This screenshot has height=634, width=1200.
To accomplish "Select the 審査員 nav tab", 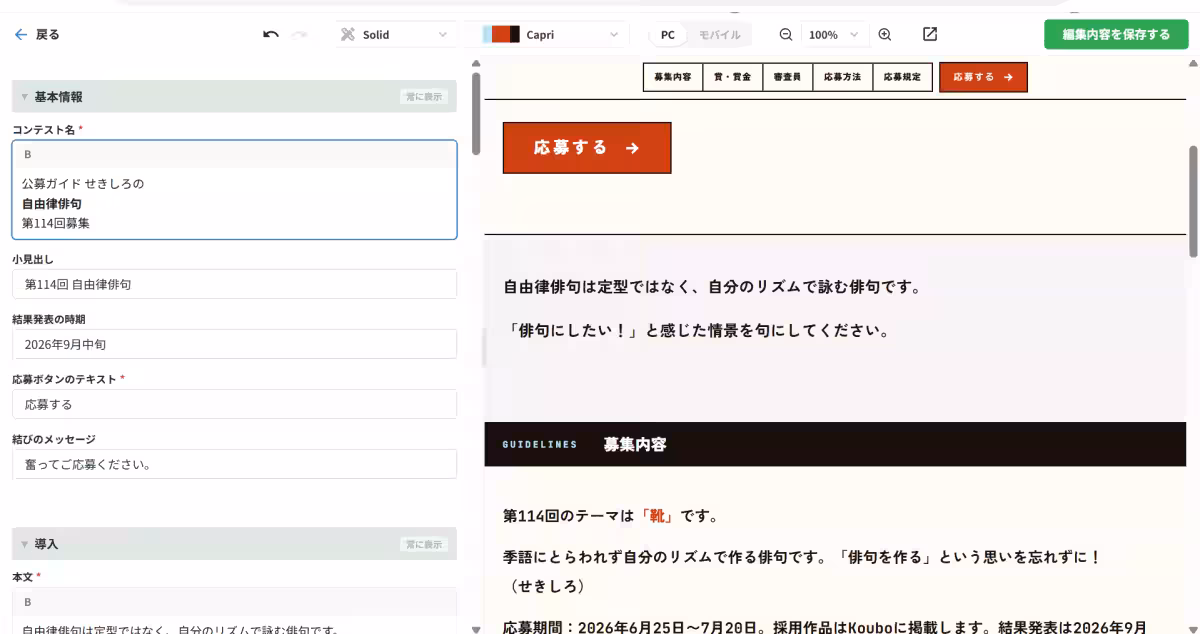I will (787, 76).
